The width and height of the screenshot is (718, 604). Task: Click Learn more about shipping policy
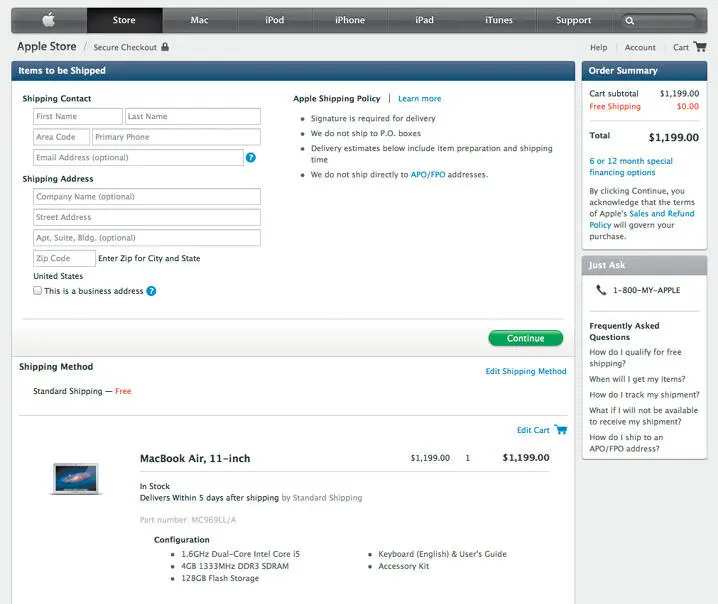(419, 98)
